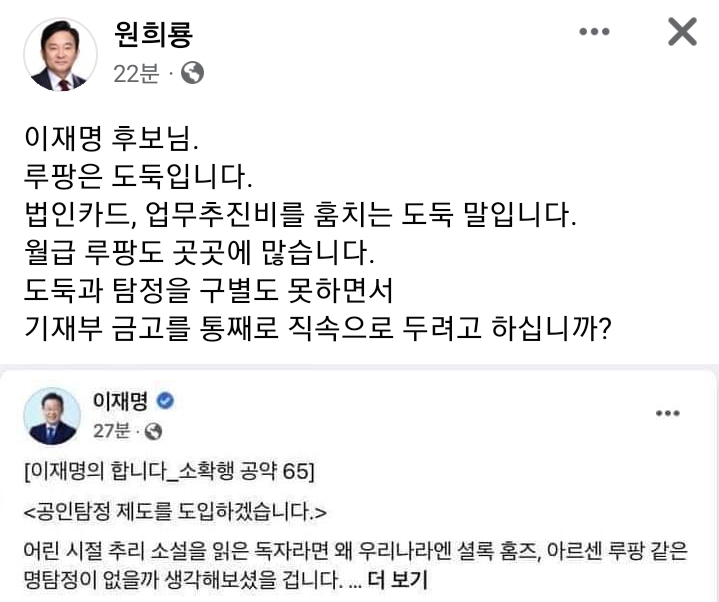The width and height of the screenshot is (719, 602).
Task: Click the '<공인탐정 제도를 도입하겠습니다.>' line
Action: (175, 513)
